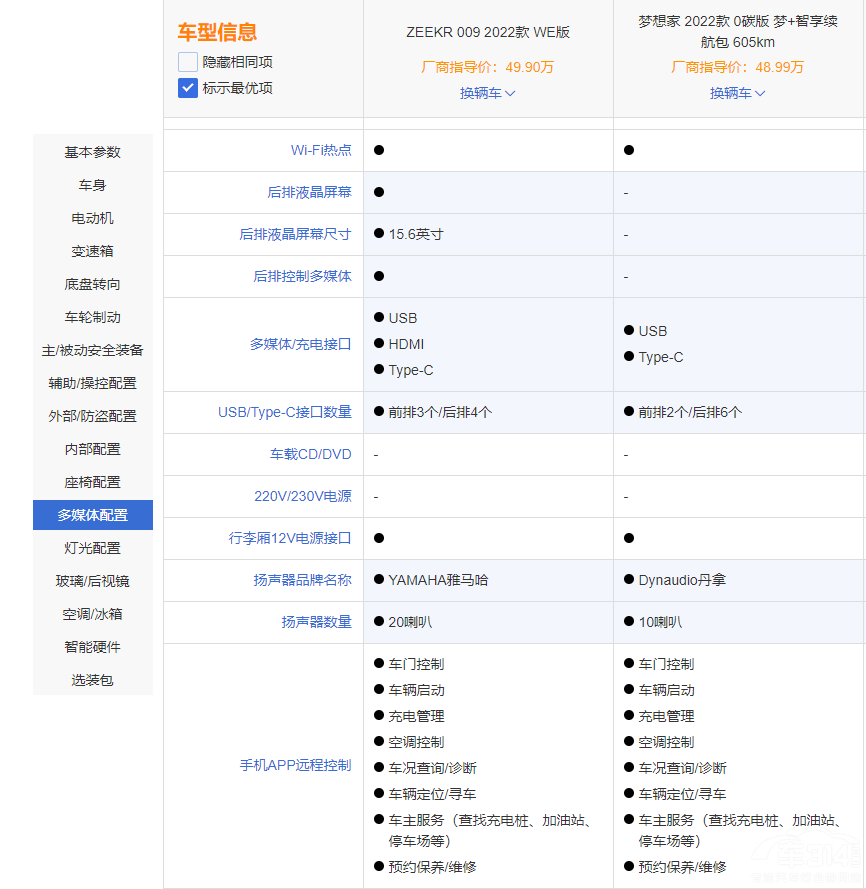The height and width of the screenshot is (889, 866).
Task: Click the ZEEKR 009 2022款 WE版 title
Action: [x=488, y=32]
